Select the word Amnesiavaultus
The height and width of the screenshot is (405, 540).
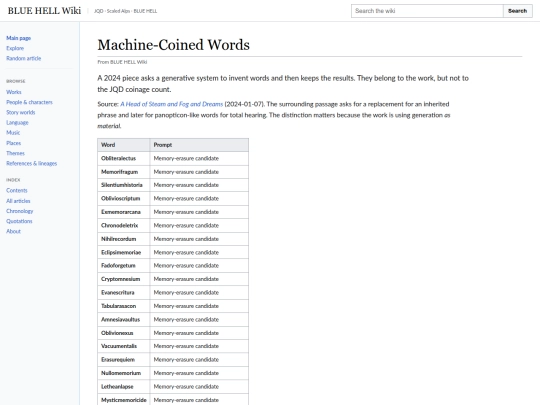[121, 319]
